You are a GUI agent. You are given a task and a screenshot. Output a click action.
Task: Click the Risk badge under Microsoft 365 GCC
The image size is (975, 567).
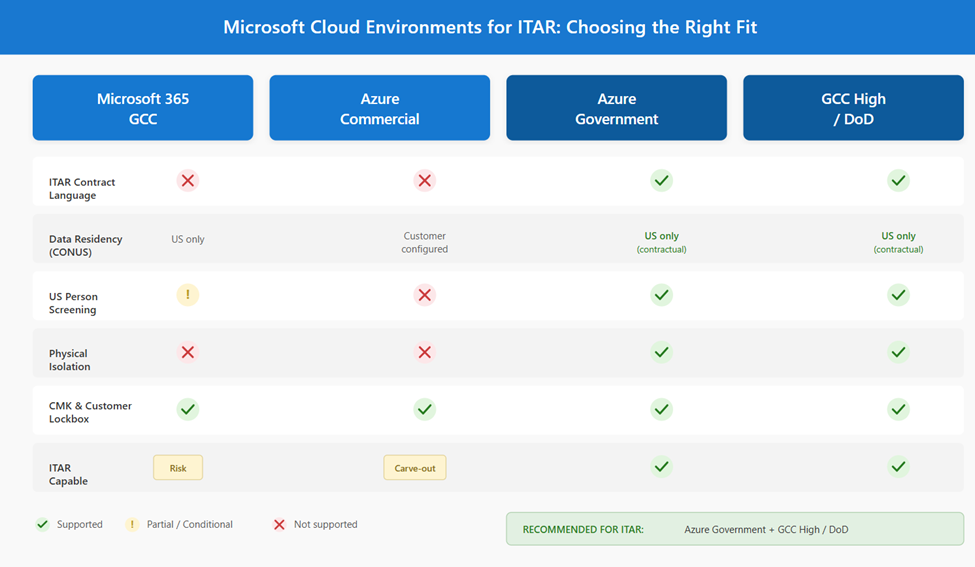point(178,468)
